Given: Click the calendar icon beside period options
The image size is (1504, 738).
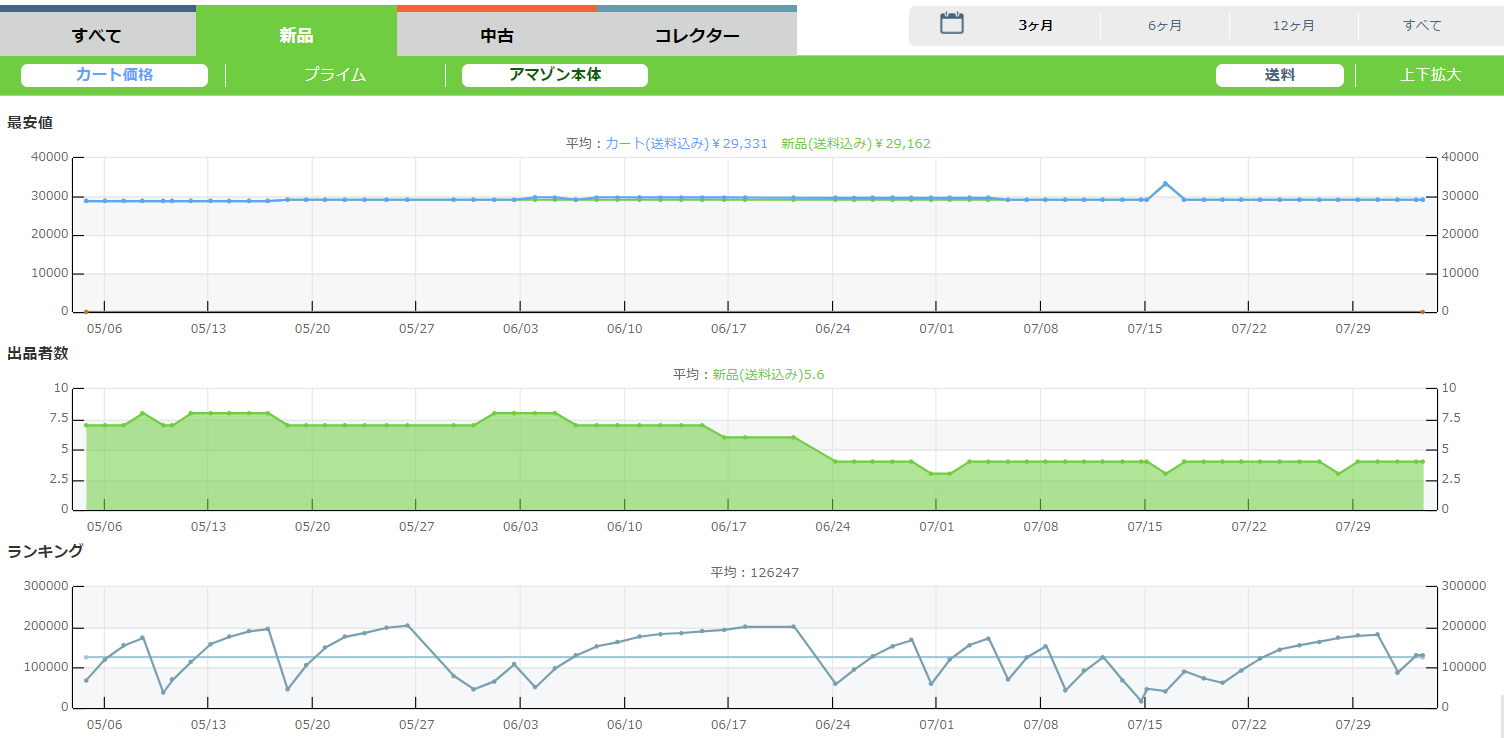Looking at the screenshot, I should tap(951, 24).
